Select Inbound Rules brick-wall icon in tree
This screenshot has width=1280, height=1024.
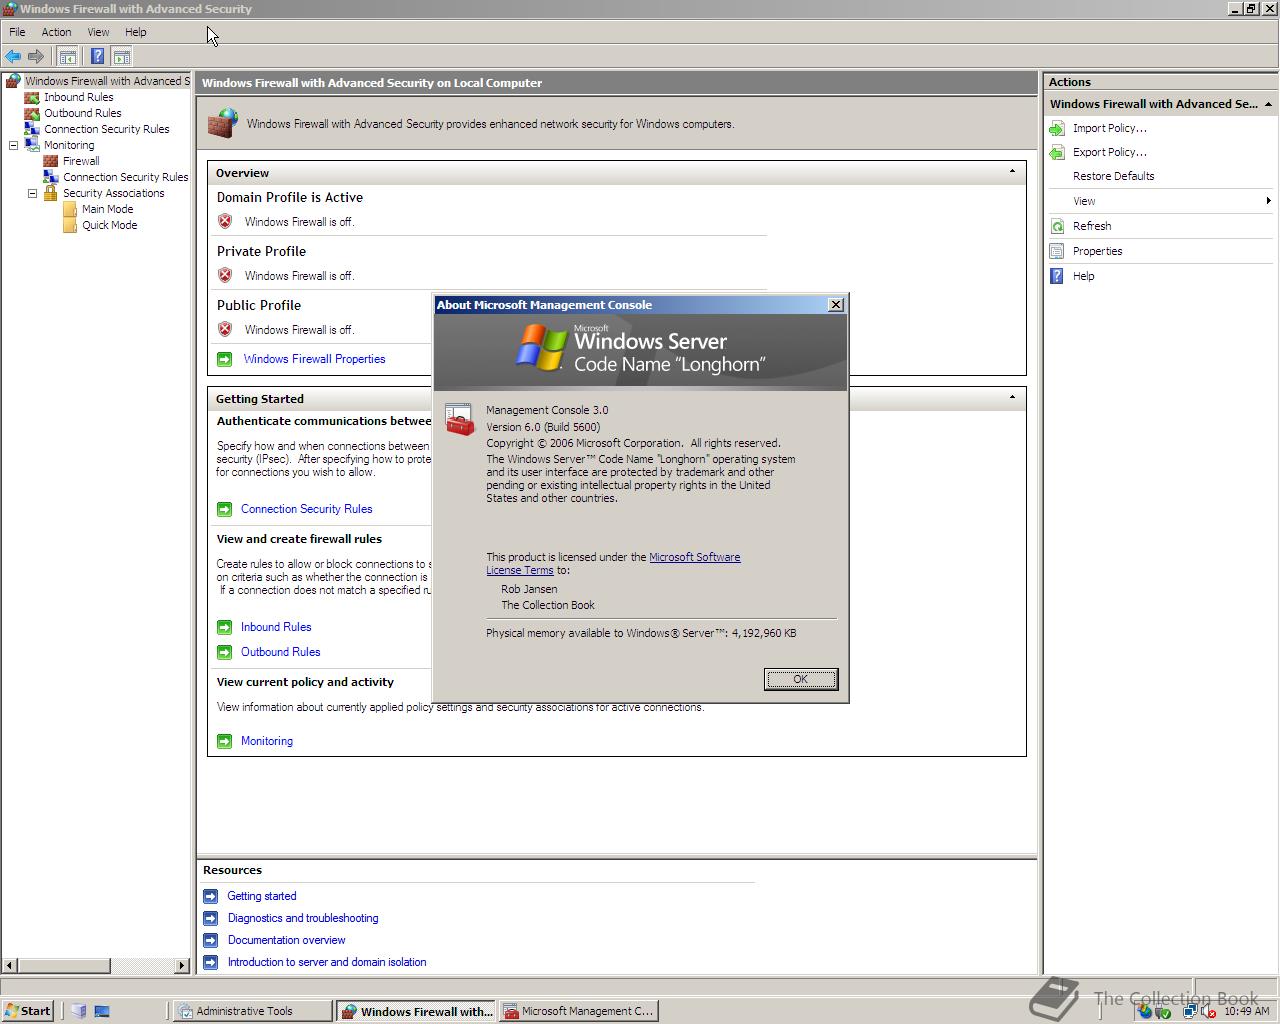coord(32,97)
